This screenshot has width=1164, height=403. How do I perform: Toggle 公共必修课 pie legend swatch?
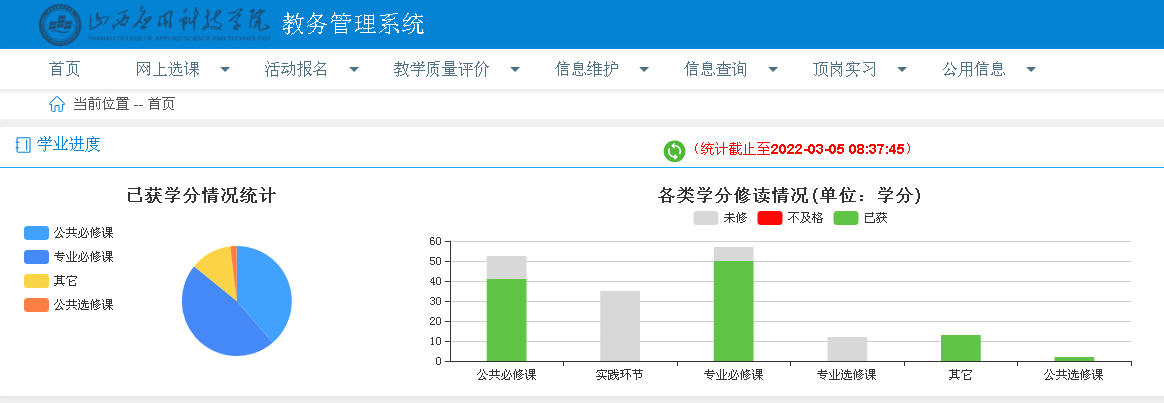36,233
